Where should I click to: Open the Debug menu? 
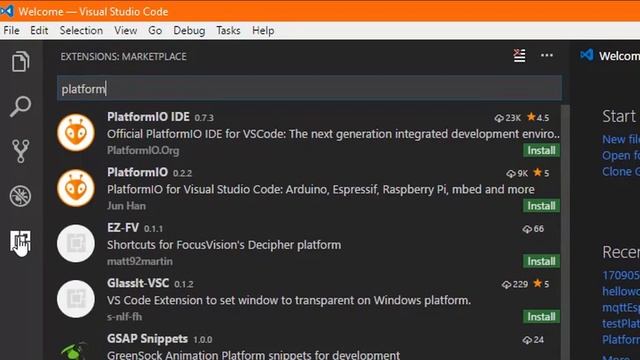[189, 31]
